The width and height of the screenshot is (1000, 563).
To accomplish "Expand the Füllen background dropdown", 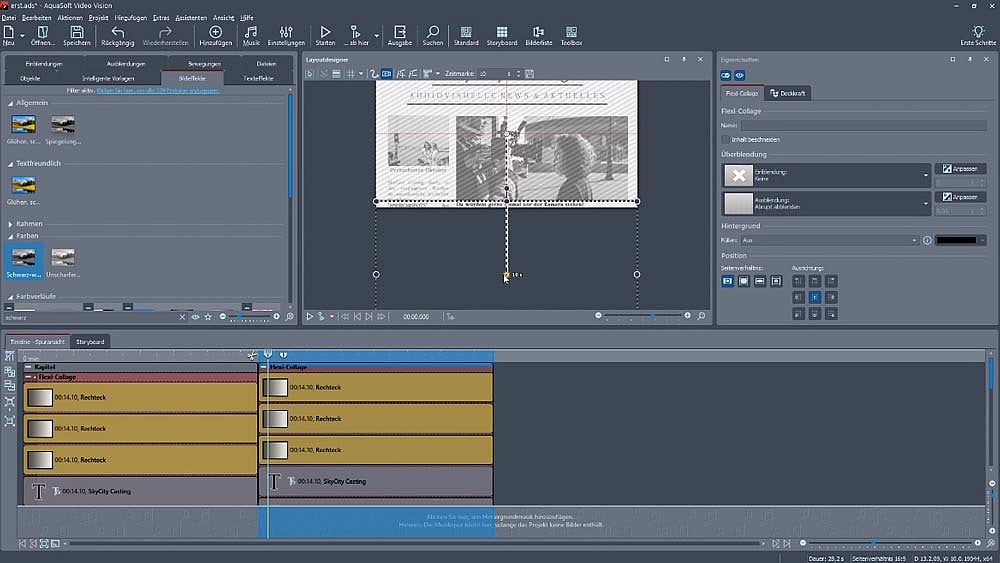I will tap(914, 240).
